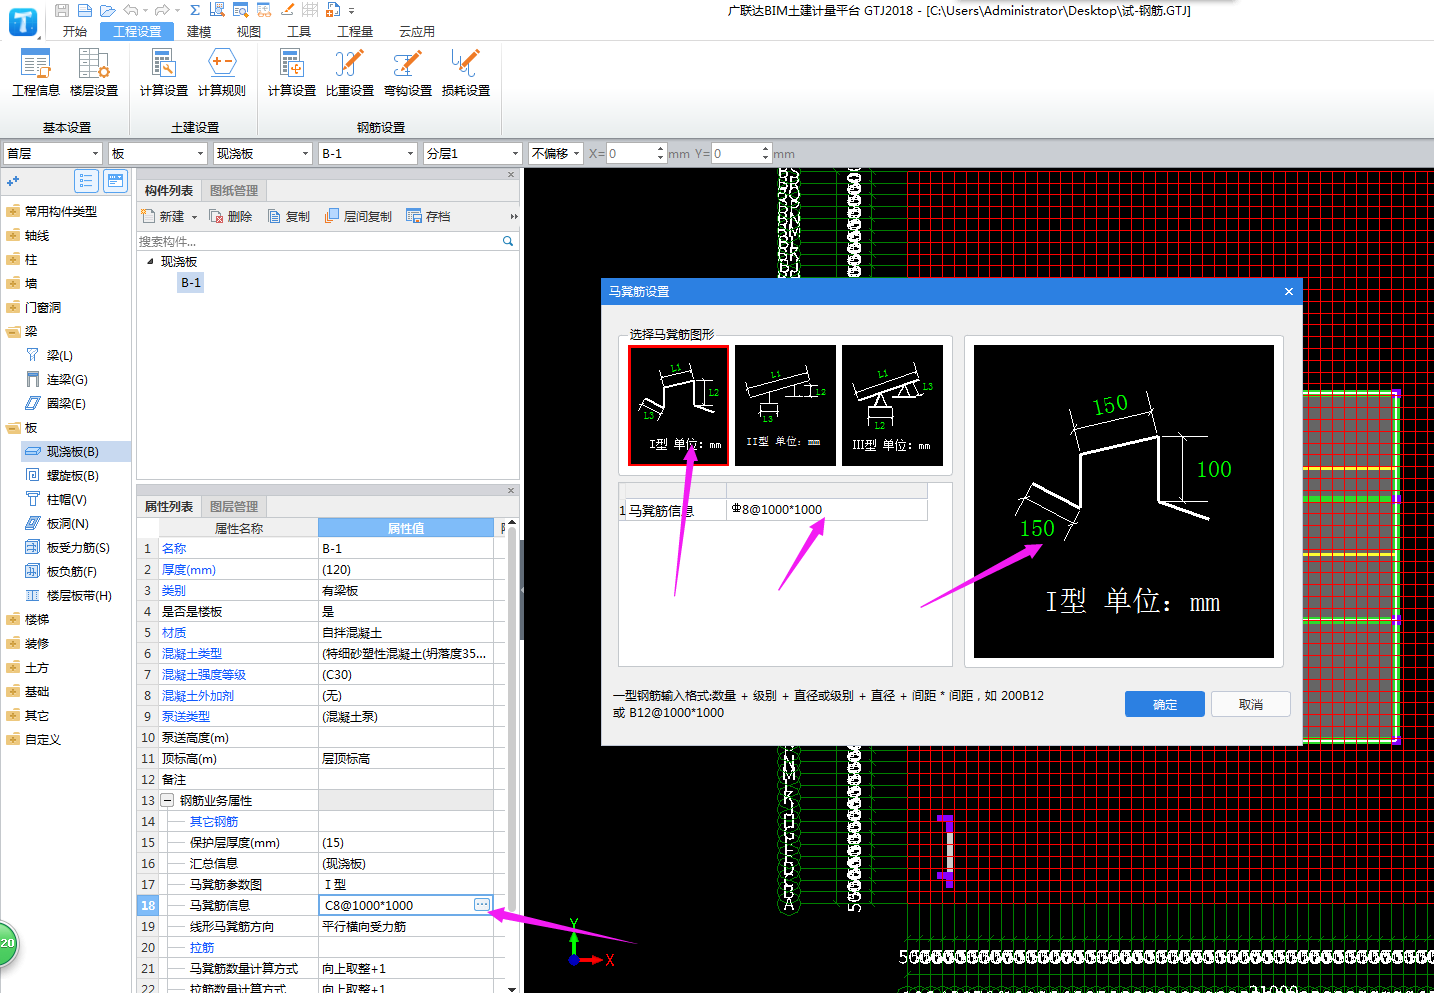Switch to the 工程量 ribbon tab
Screen dimensions: 1434x993
click(355, 31)
